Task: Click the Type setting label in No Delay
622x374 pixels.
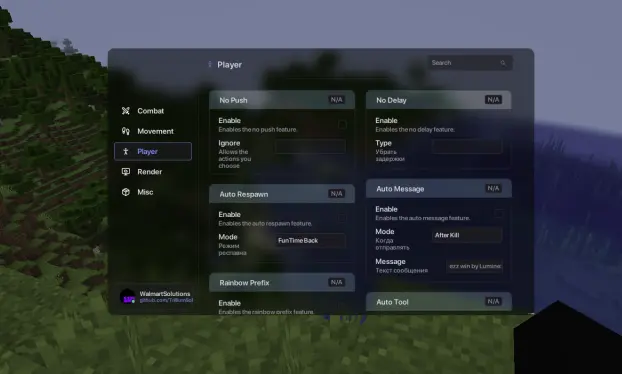Action: (383, 143)
